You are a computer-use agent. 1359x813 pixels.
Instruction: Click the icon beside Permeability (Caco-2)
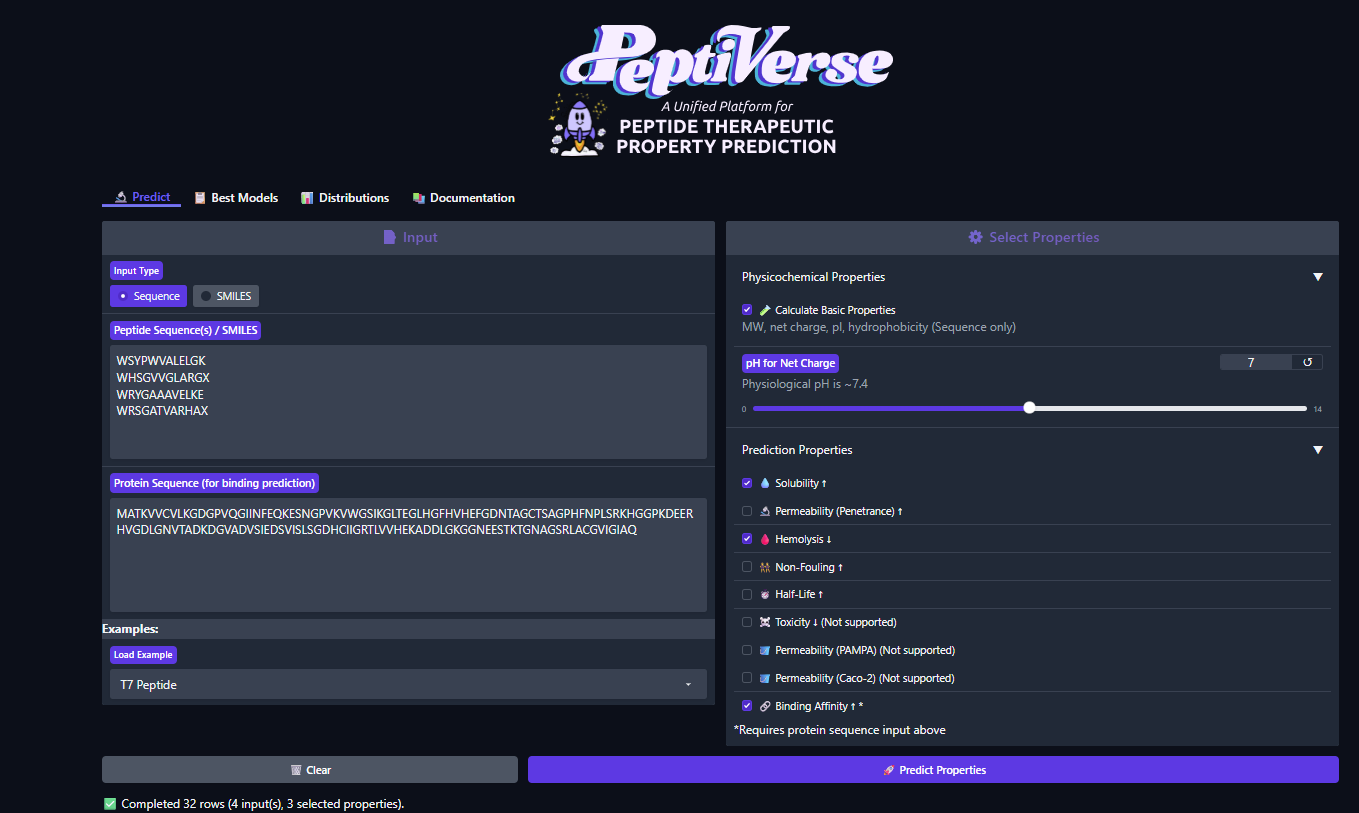(765, 678)
